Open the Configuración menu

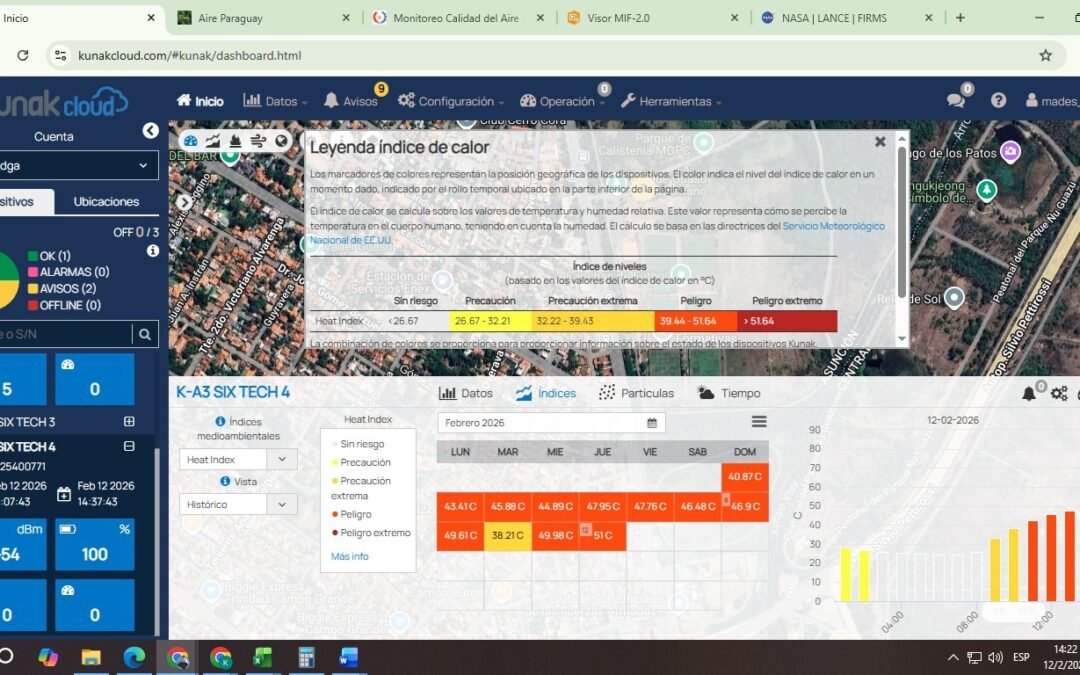pos(450,101)
